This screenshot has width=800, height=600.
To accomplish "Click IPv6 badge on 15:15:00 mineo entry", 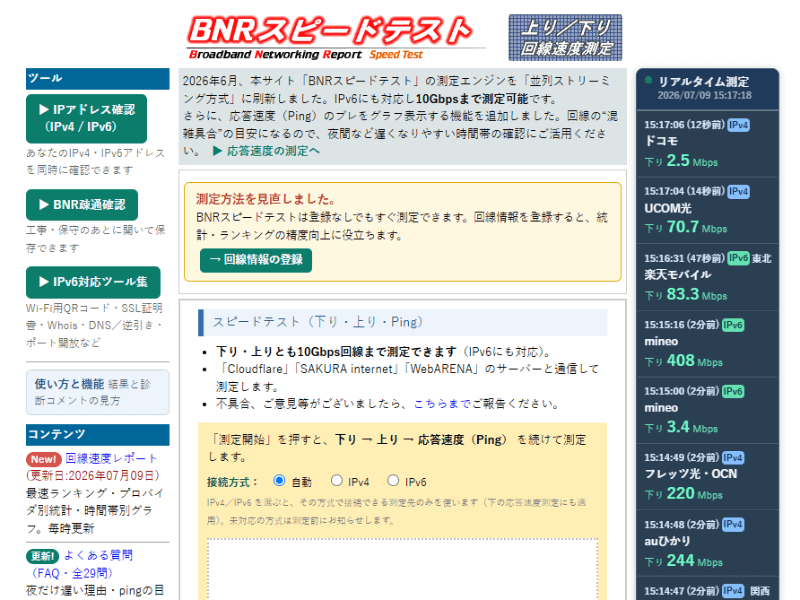I will (x=733, y=391).
